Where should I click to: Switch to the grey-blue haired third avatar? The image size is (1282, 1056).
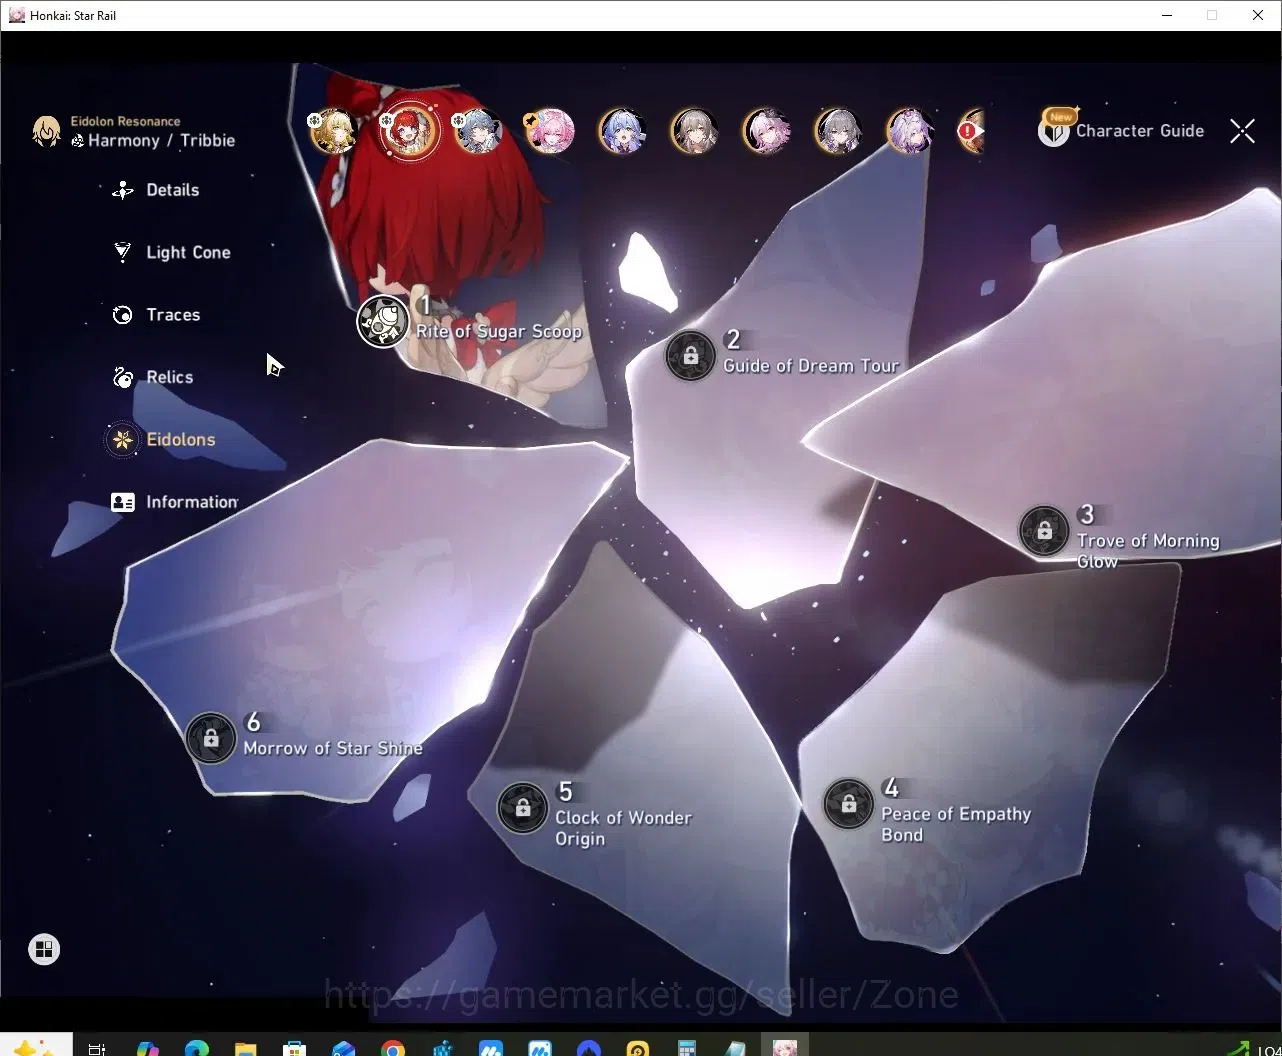tap(478, 131)
